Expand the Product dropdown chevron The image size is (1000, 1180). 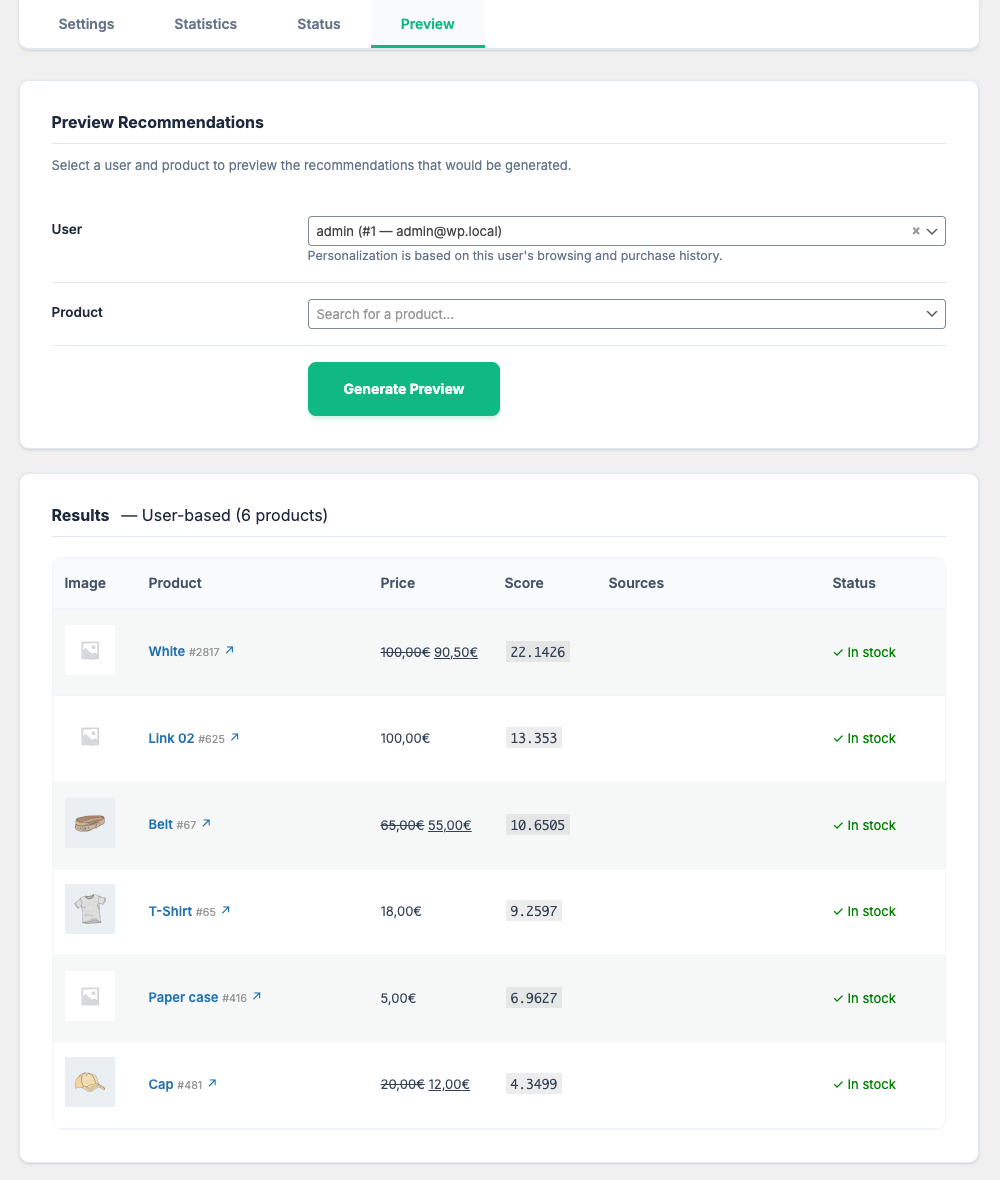[932, 314]
